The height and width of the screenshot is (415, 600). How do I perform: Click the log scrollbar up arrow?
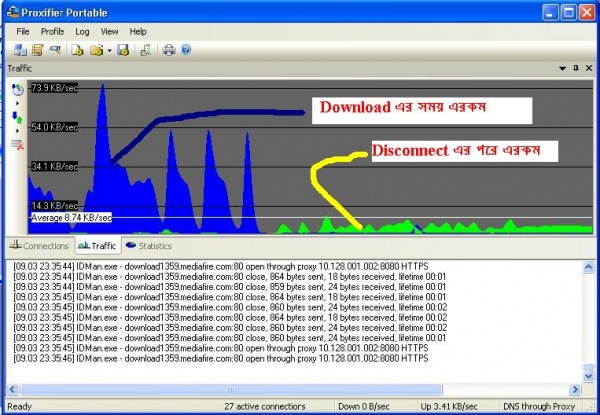[589, 267]
